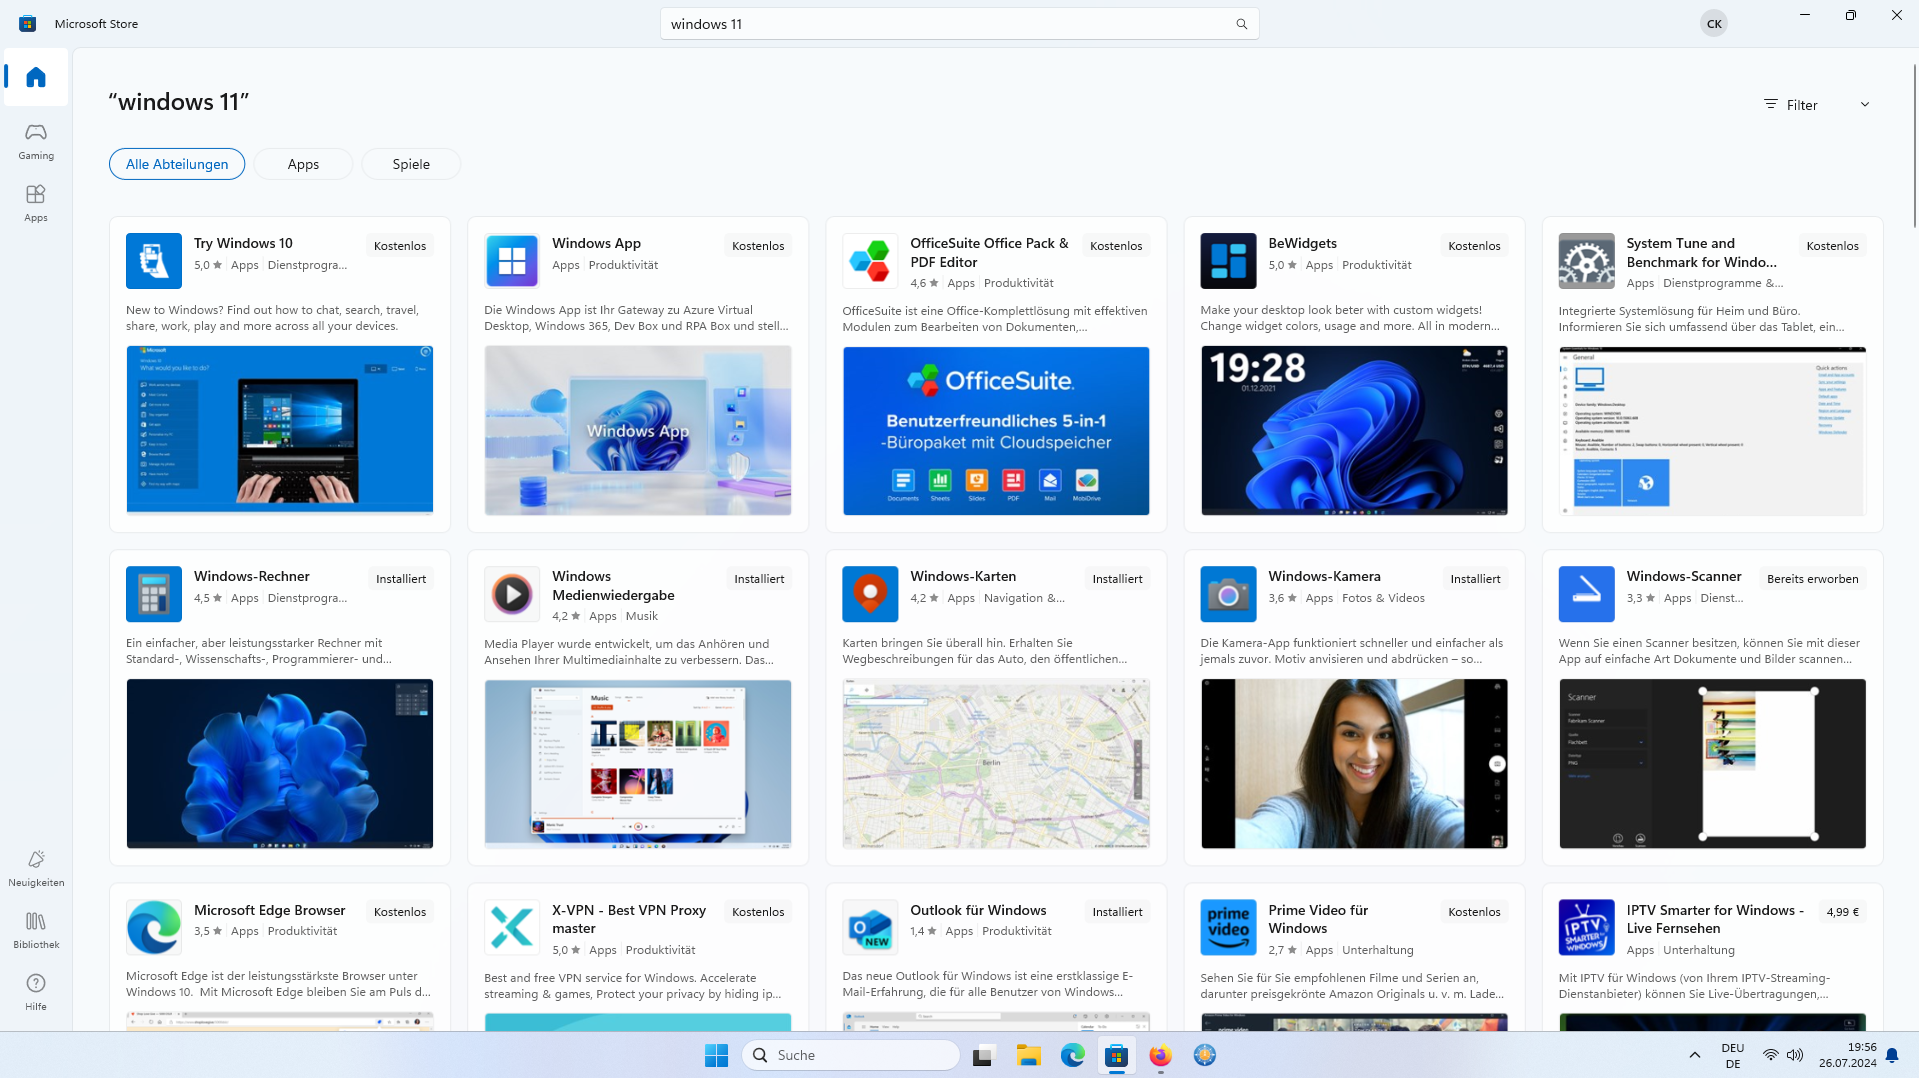The image size is (1919, 1078).
Task: Select the Apps filter tab
Action: pos(303,164)
